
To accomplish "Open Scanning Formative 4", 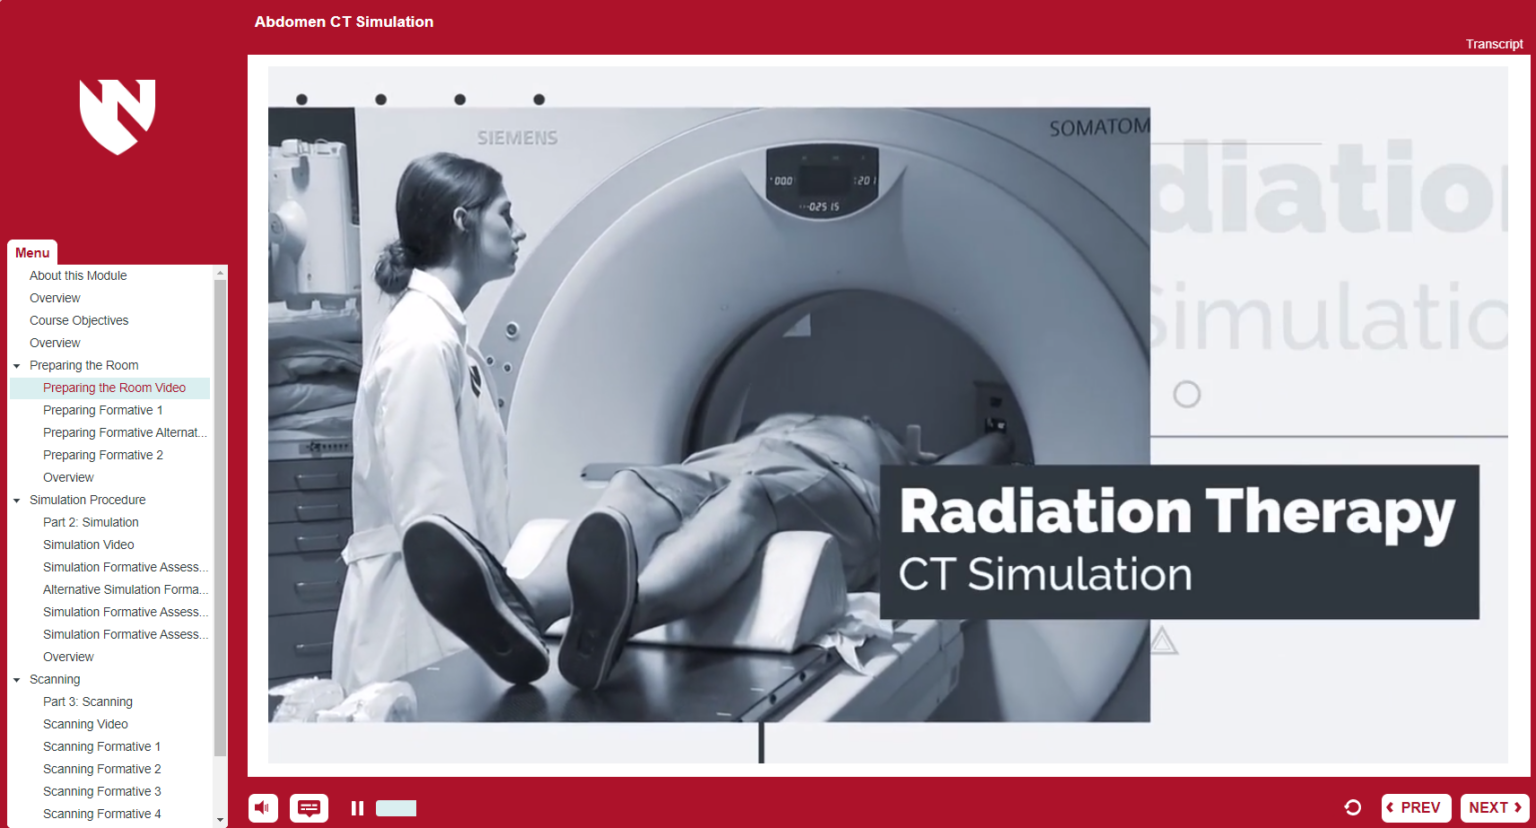I will pyautogui.click(x=102, y=813).
